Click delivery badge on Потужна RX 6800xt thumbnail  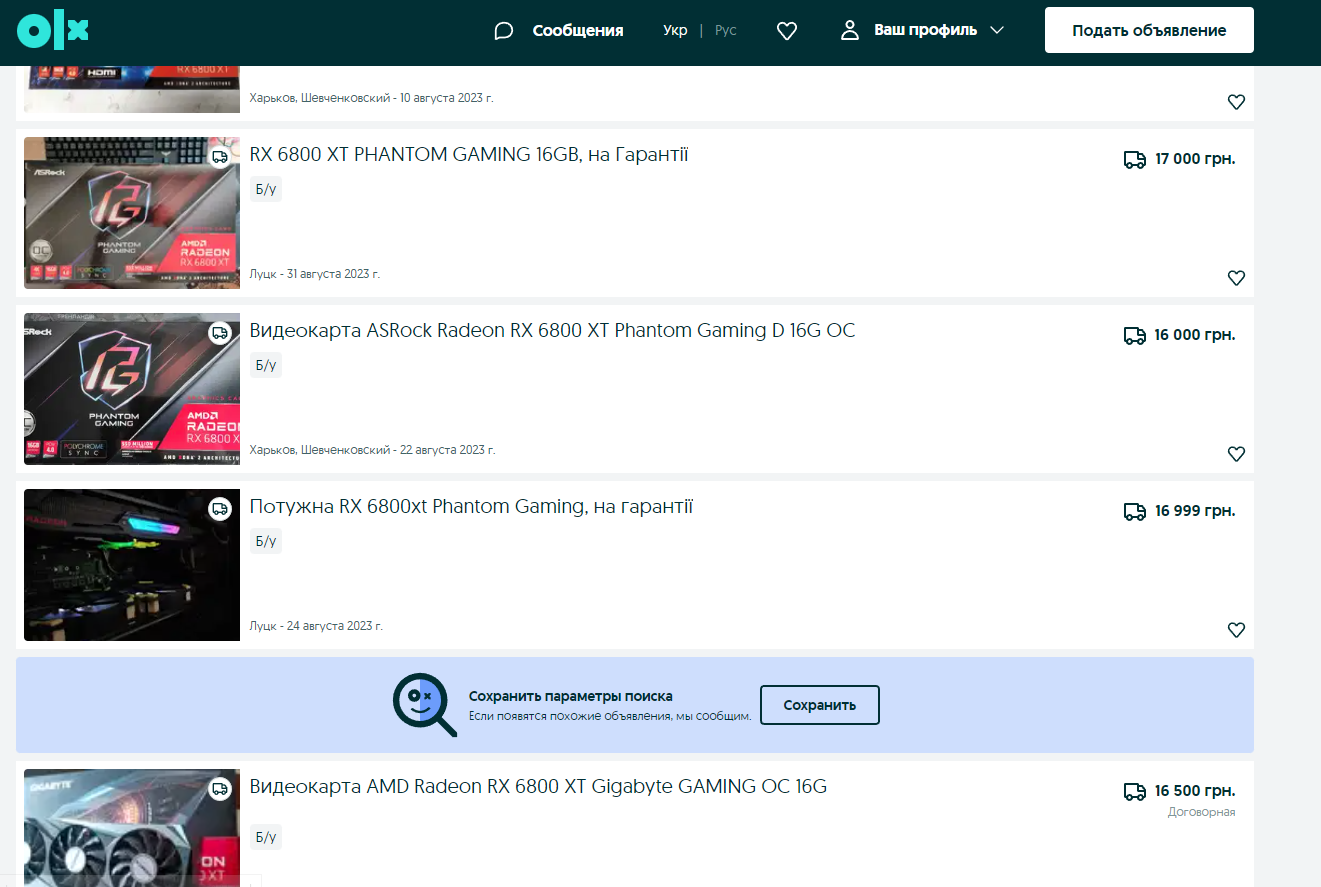(220, 509)
